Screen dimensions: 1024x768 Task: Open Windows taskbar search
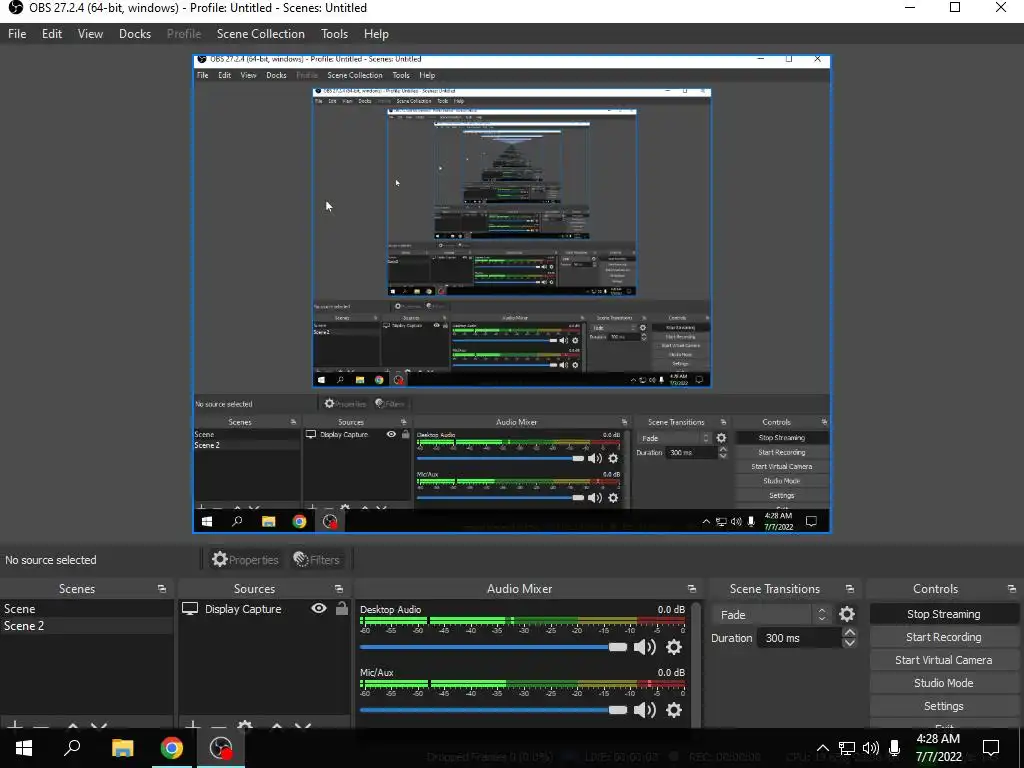click(x=72, y=748)
